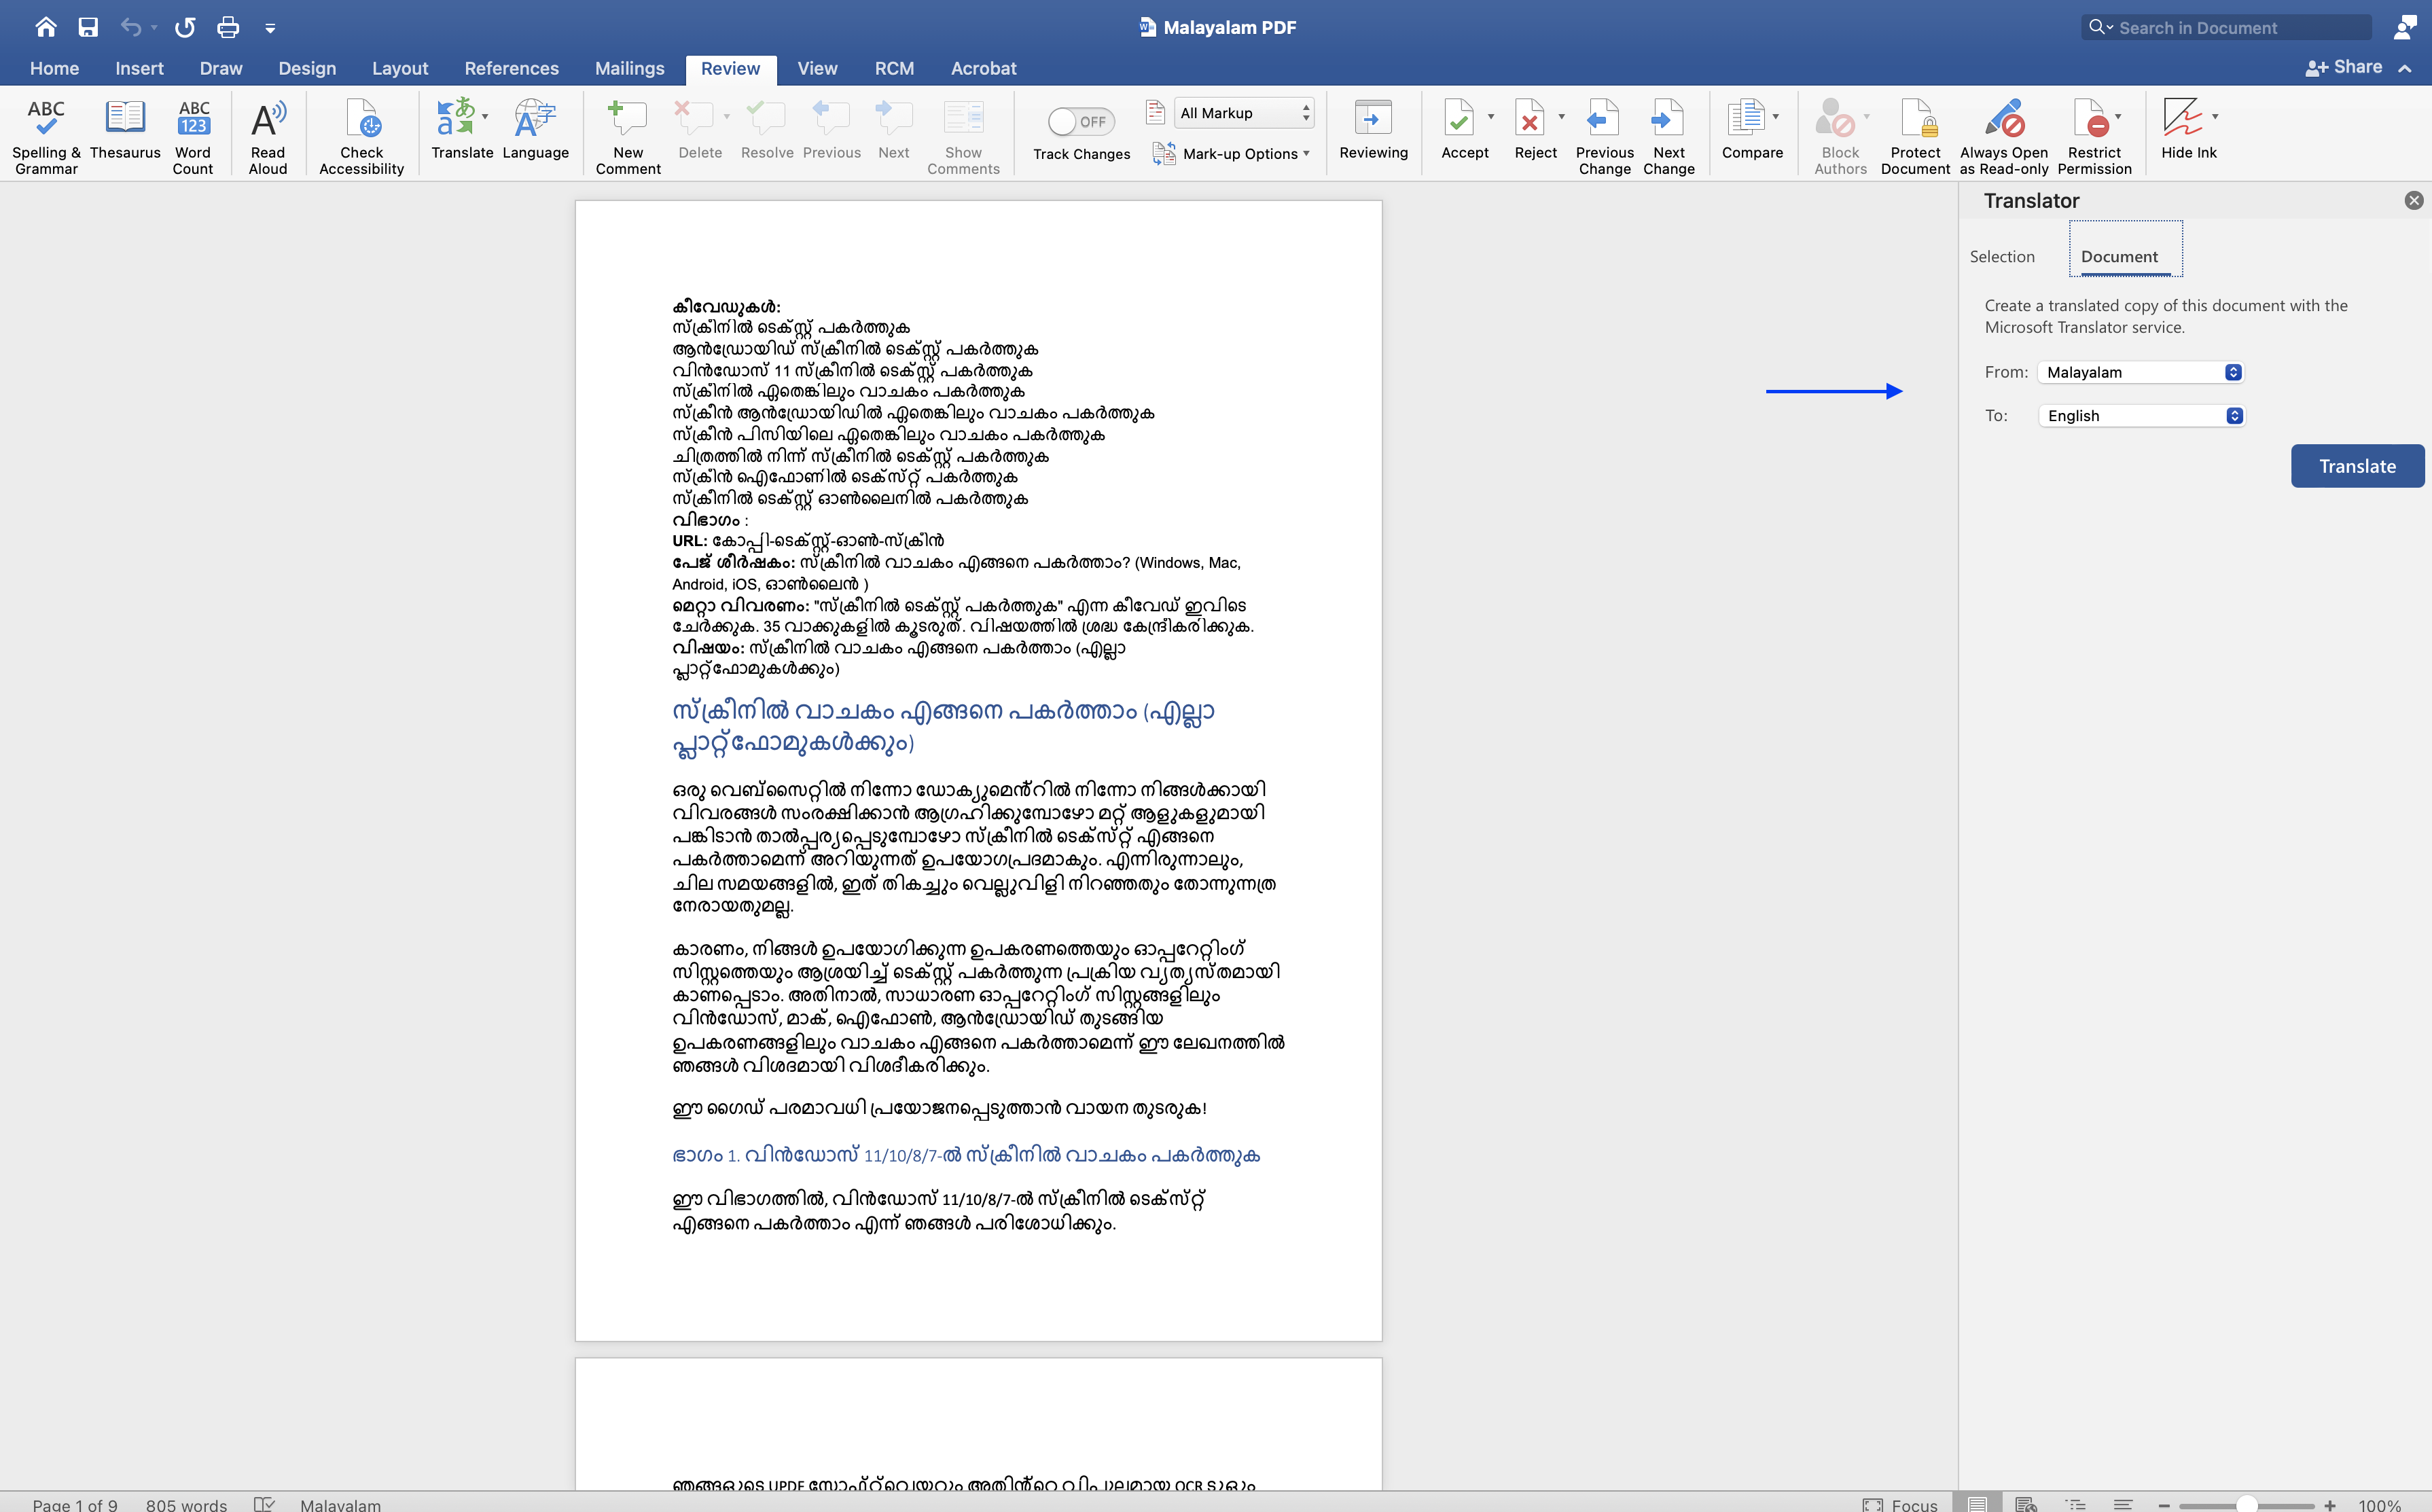Toggle Hide Ink
The width and height of the screenshot is (2432, 1512).
pos(2189,130)
